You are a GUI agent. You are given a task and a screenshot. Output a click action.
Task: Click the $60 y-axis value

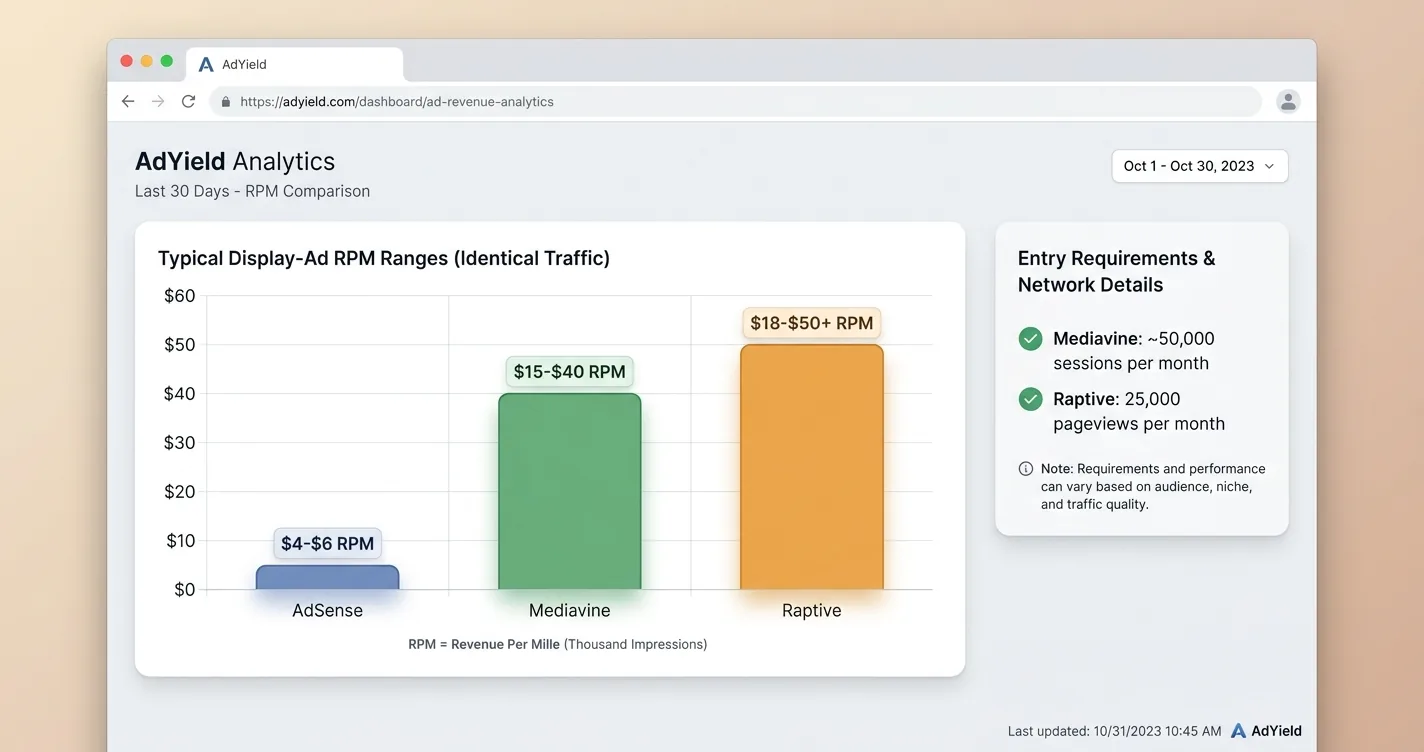tap(179, 296)
